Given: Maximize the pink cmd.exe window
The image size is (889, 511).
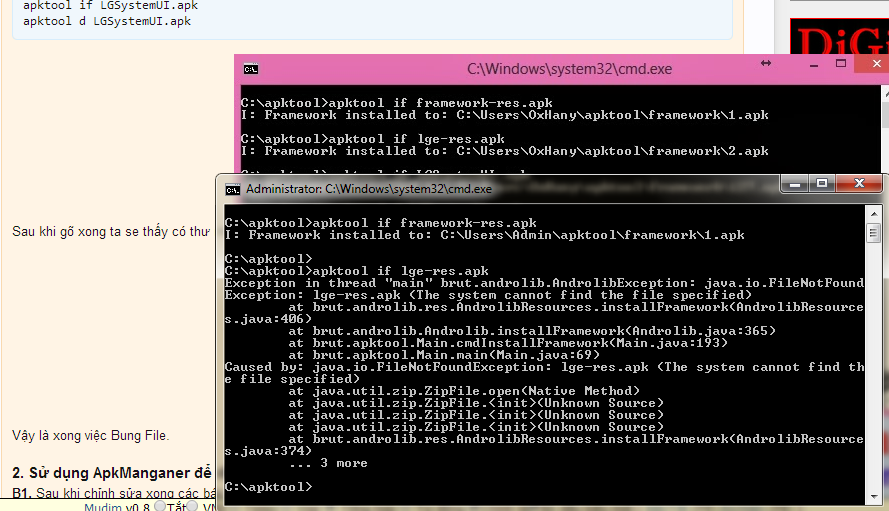Looking at the screenshot, I should (x=841, y=64).
